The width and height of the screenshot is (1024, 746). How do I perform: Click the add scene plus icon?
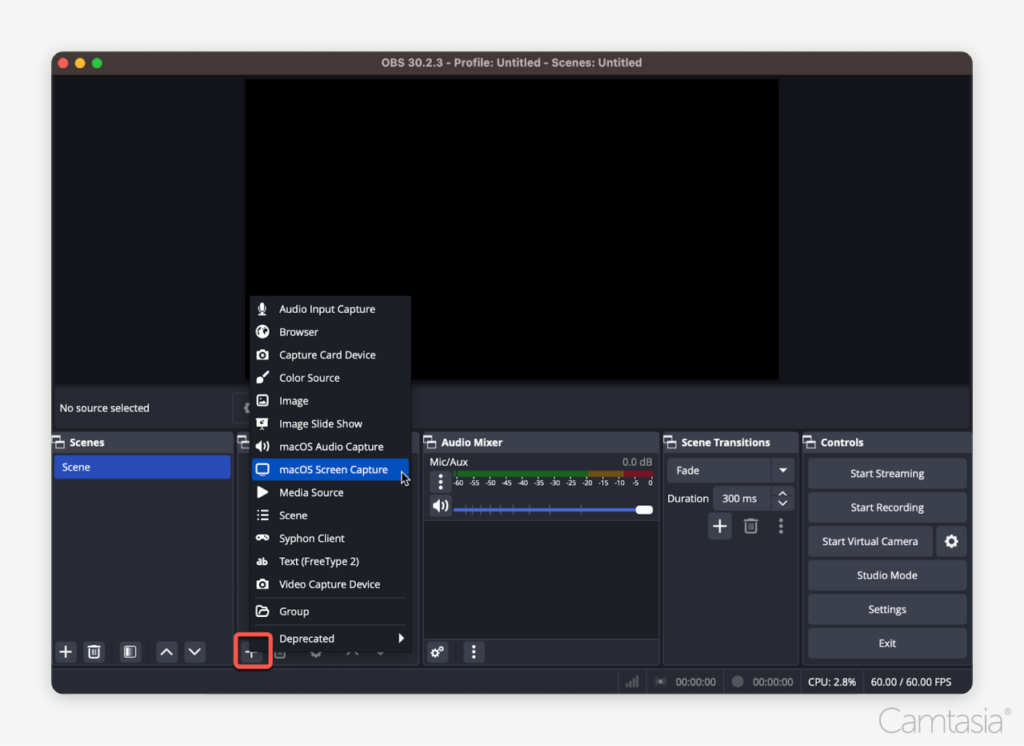point(66,652)
